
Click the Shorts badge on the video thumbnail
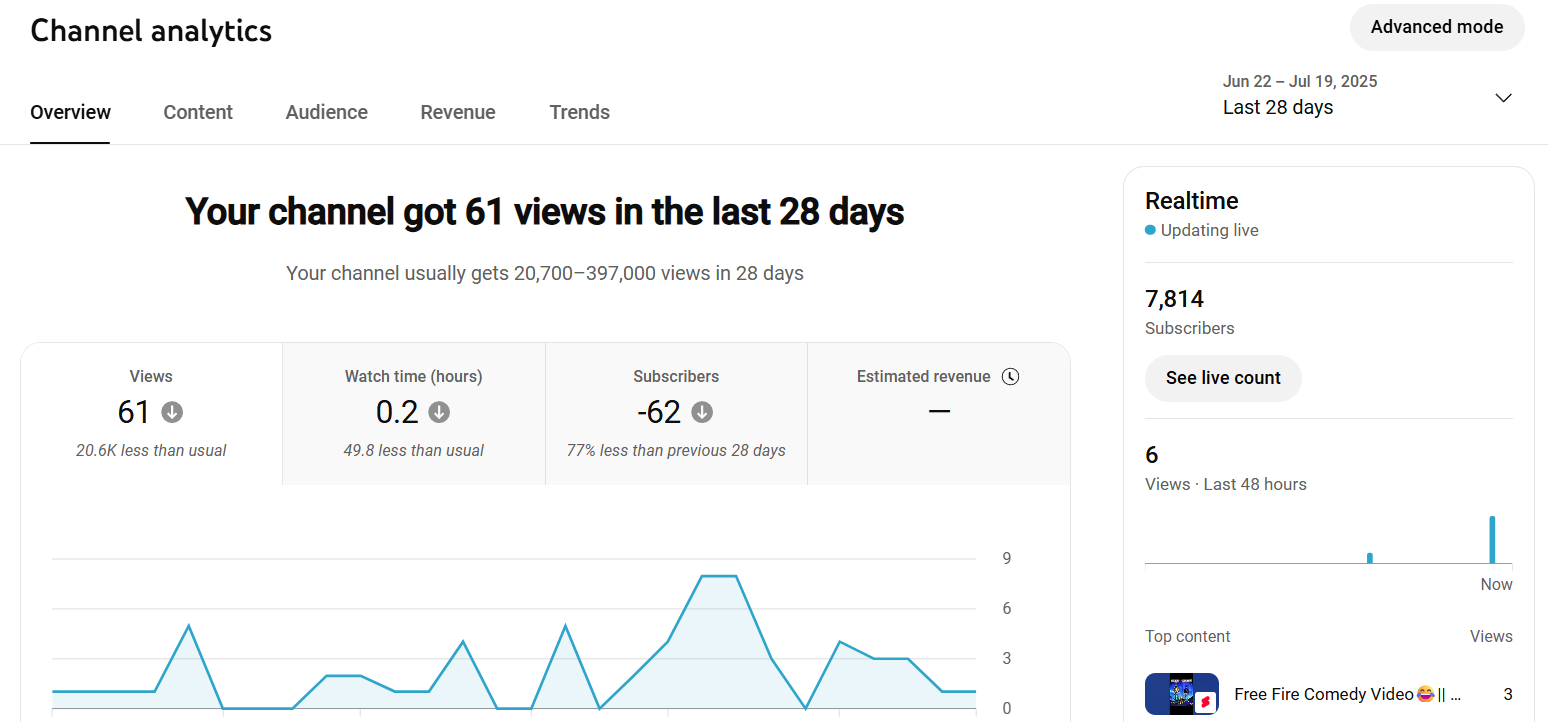[x=1205, y=702]
